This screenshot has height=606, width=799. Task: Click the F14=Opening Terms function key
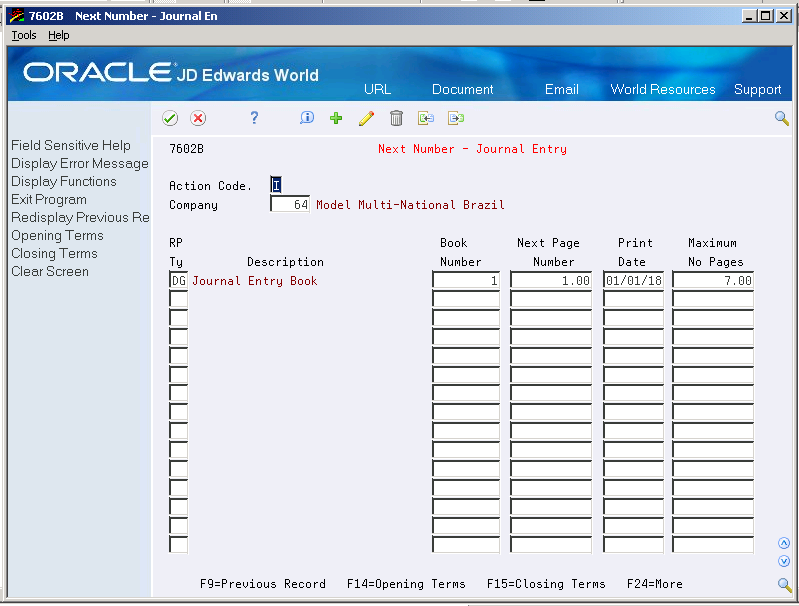406,584
